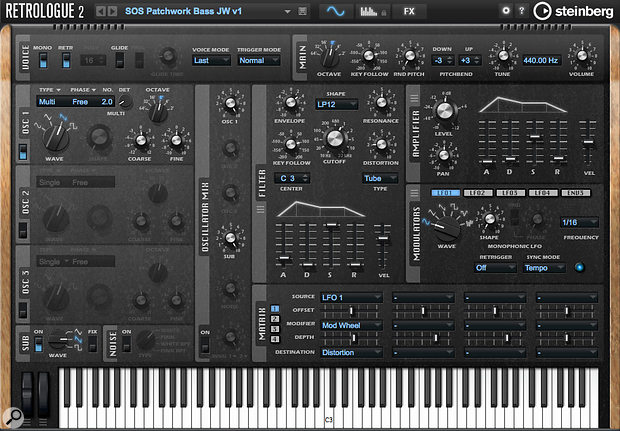
Task: Click the pitchbend Down stepper showing -3
Action: (442, 60)
